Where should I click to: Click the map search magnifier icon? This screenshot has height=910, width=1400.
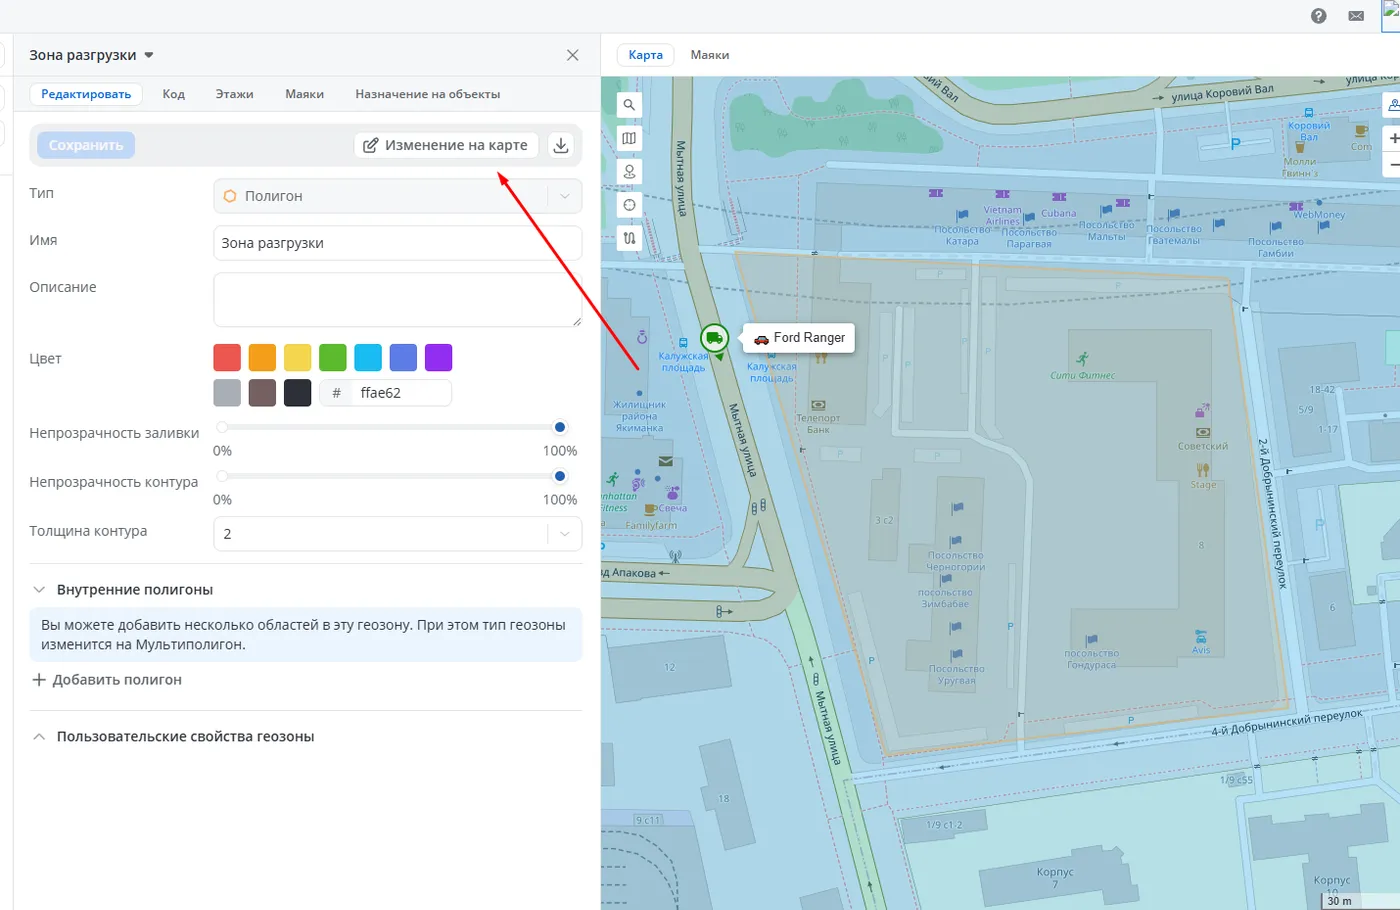629,105
